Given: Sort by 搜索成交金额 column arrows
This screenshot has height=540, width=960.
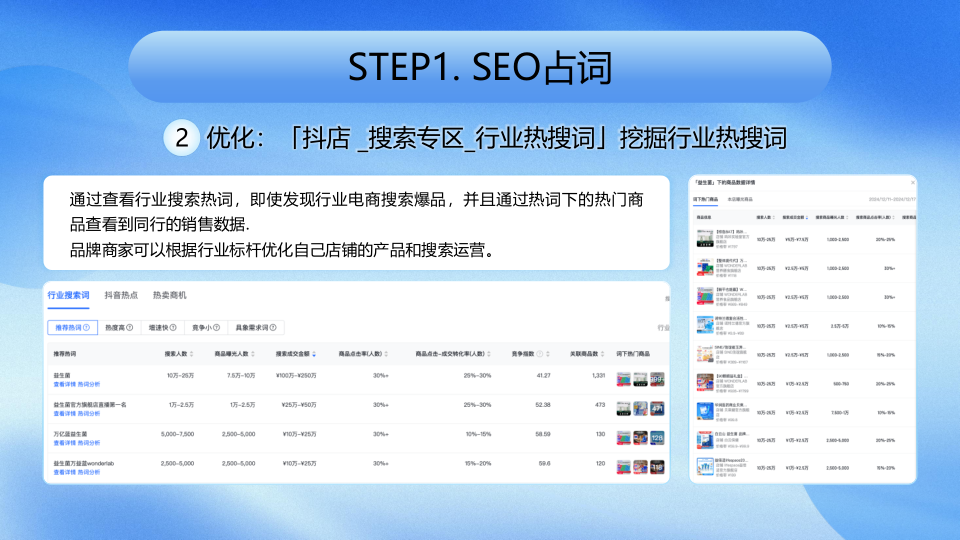Looking at the screenshot, I should (x=314, y=354).
